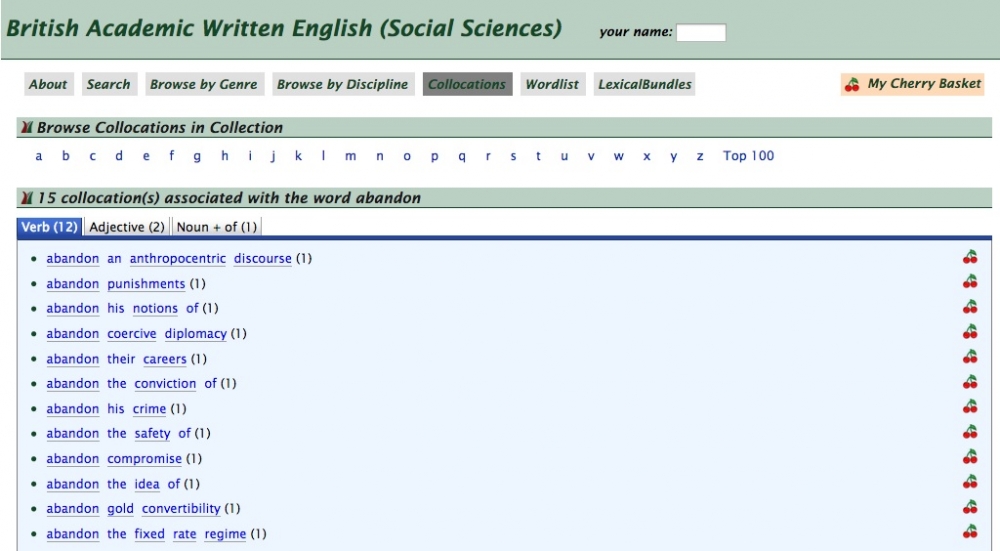Click the word 'diplomacy' link
Viewport: 1000px width, 551px height.
(x=196, y=334)
